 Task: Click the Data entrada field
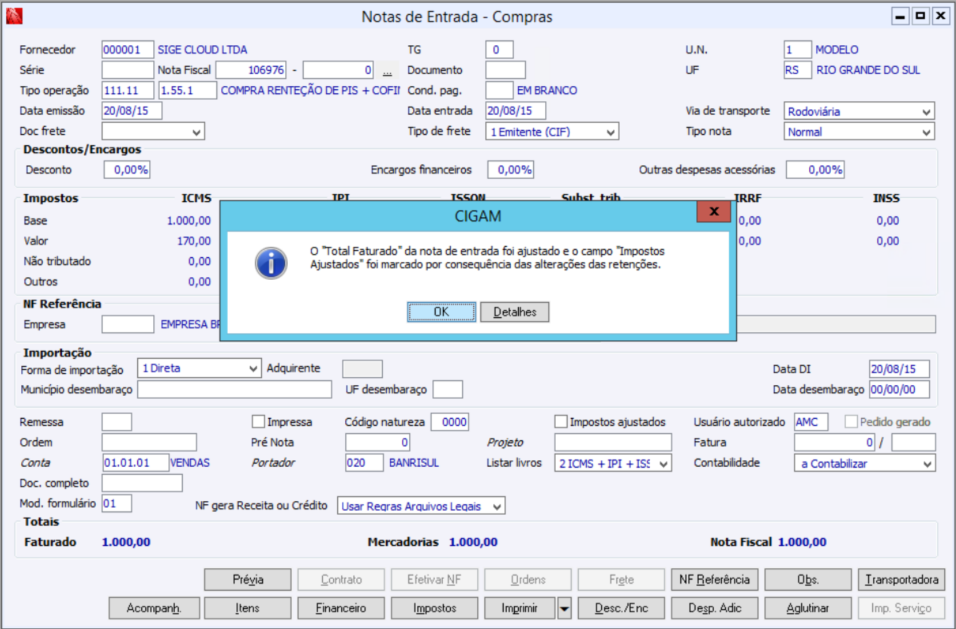pos(515,111)
